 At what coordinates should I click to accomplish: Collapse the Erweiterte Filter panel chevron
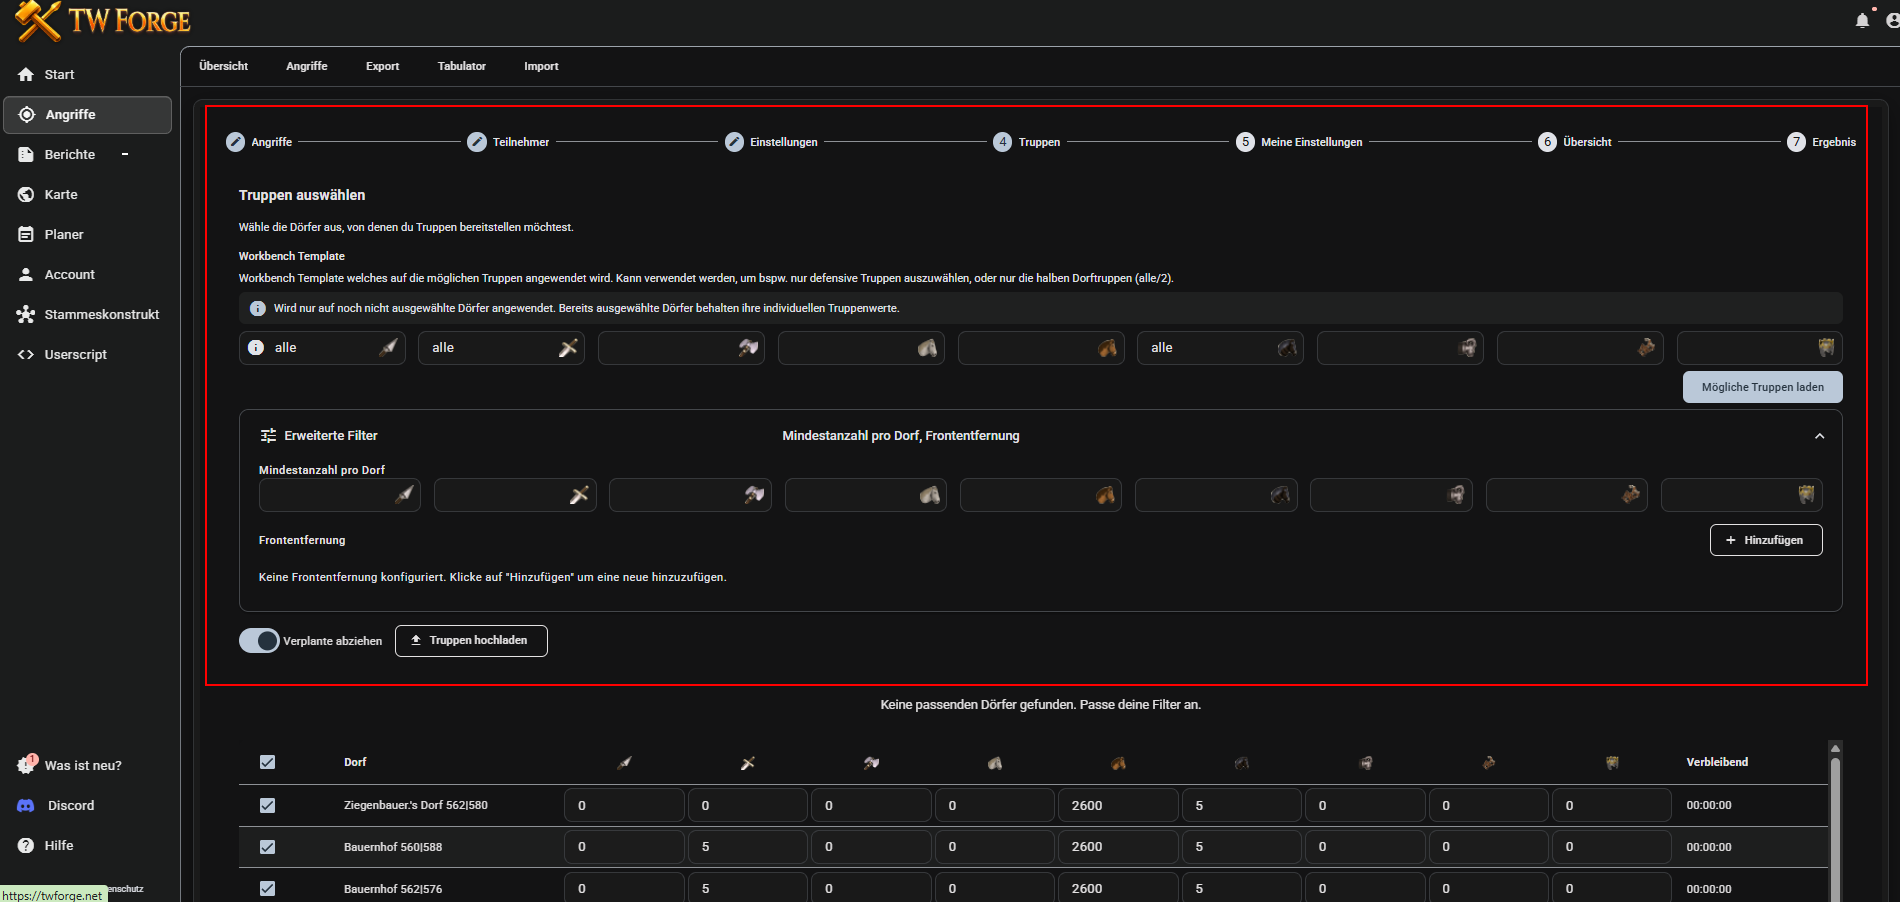pos(1819,436)
